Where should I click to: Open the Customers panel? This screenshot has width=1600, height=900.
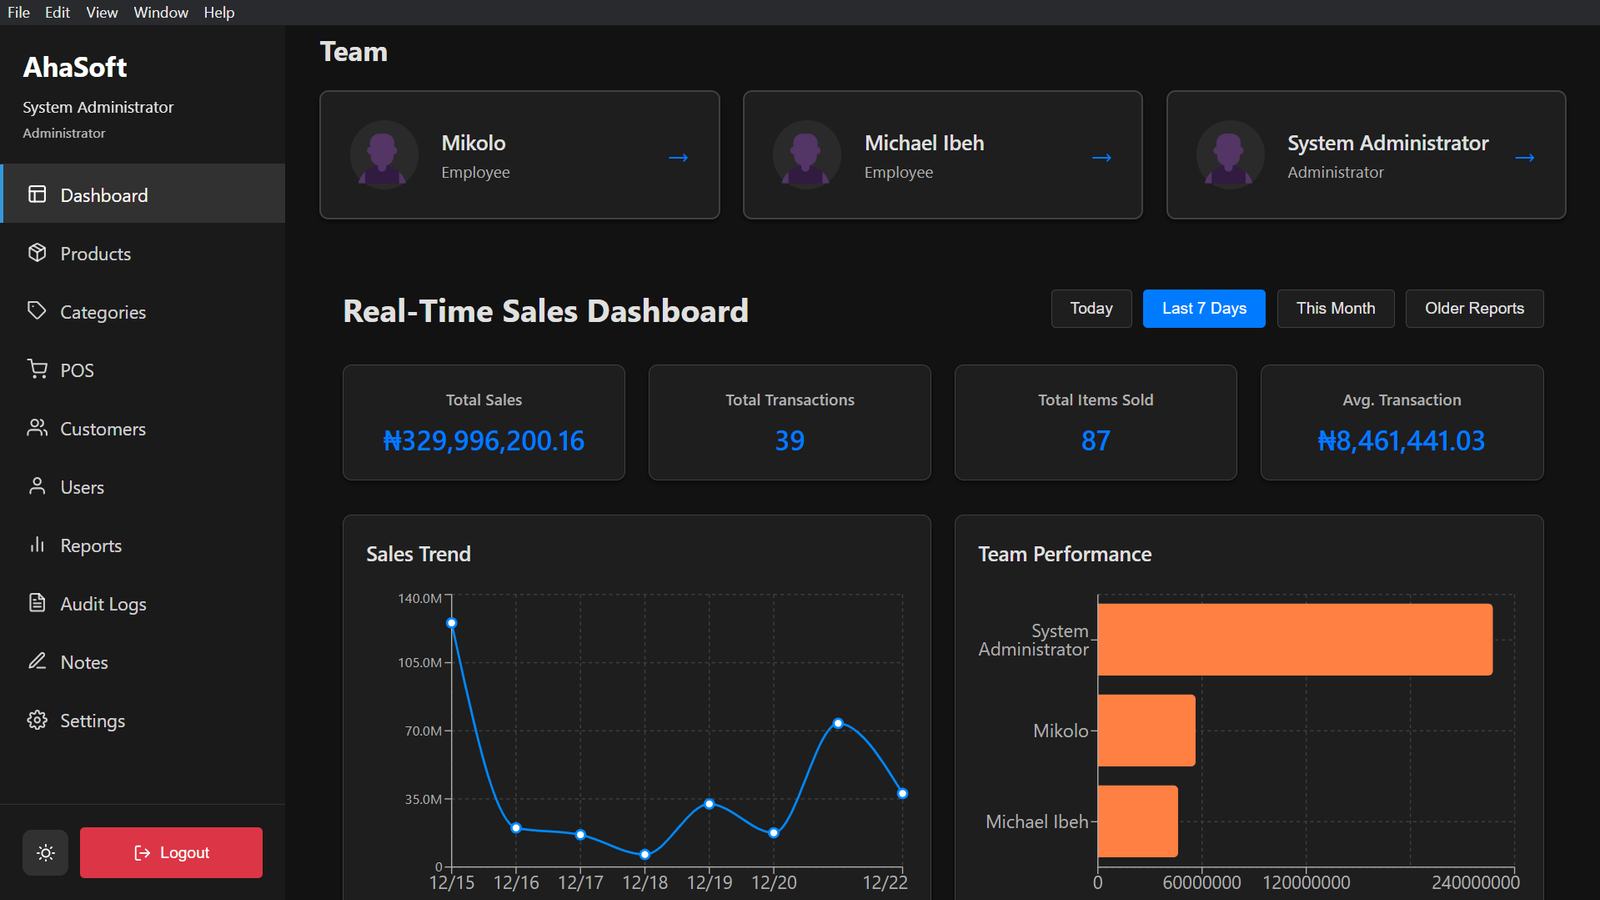click(37, 428)
